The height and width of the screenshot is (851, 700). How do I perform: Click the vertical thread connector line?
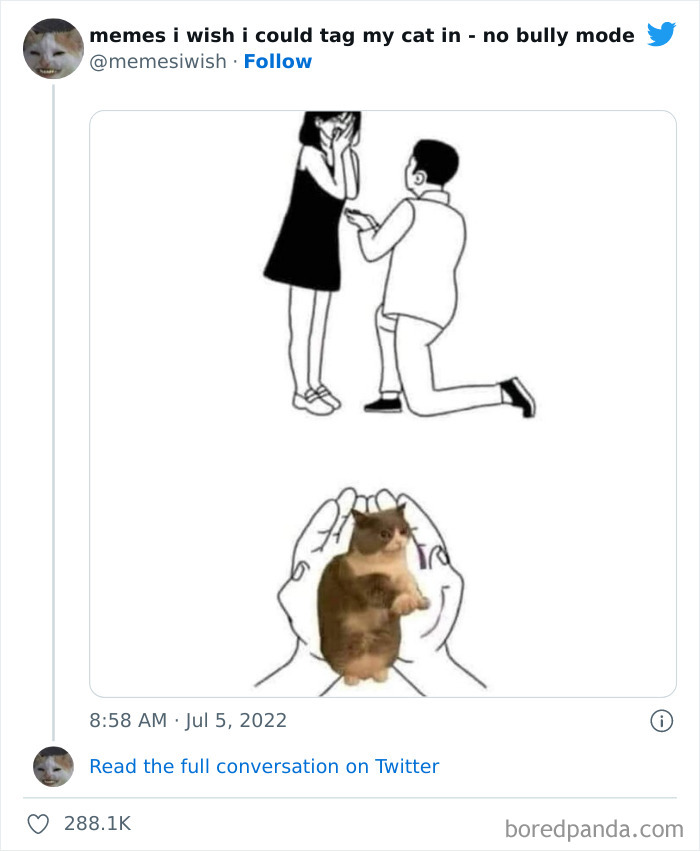[56, 400]
